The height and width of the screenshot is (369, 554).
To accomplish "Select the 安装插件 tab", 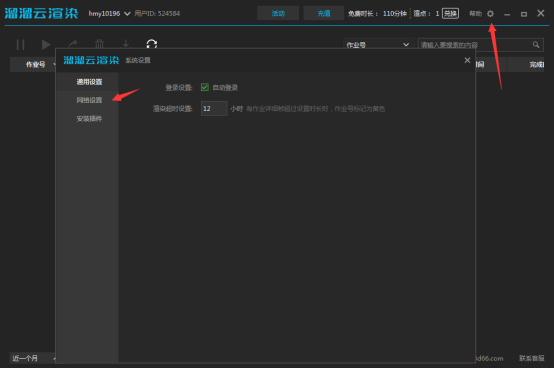I will coord(89,119).
